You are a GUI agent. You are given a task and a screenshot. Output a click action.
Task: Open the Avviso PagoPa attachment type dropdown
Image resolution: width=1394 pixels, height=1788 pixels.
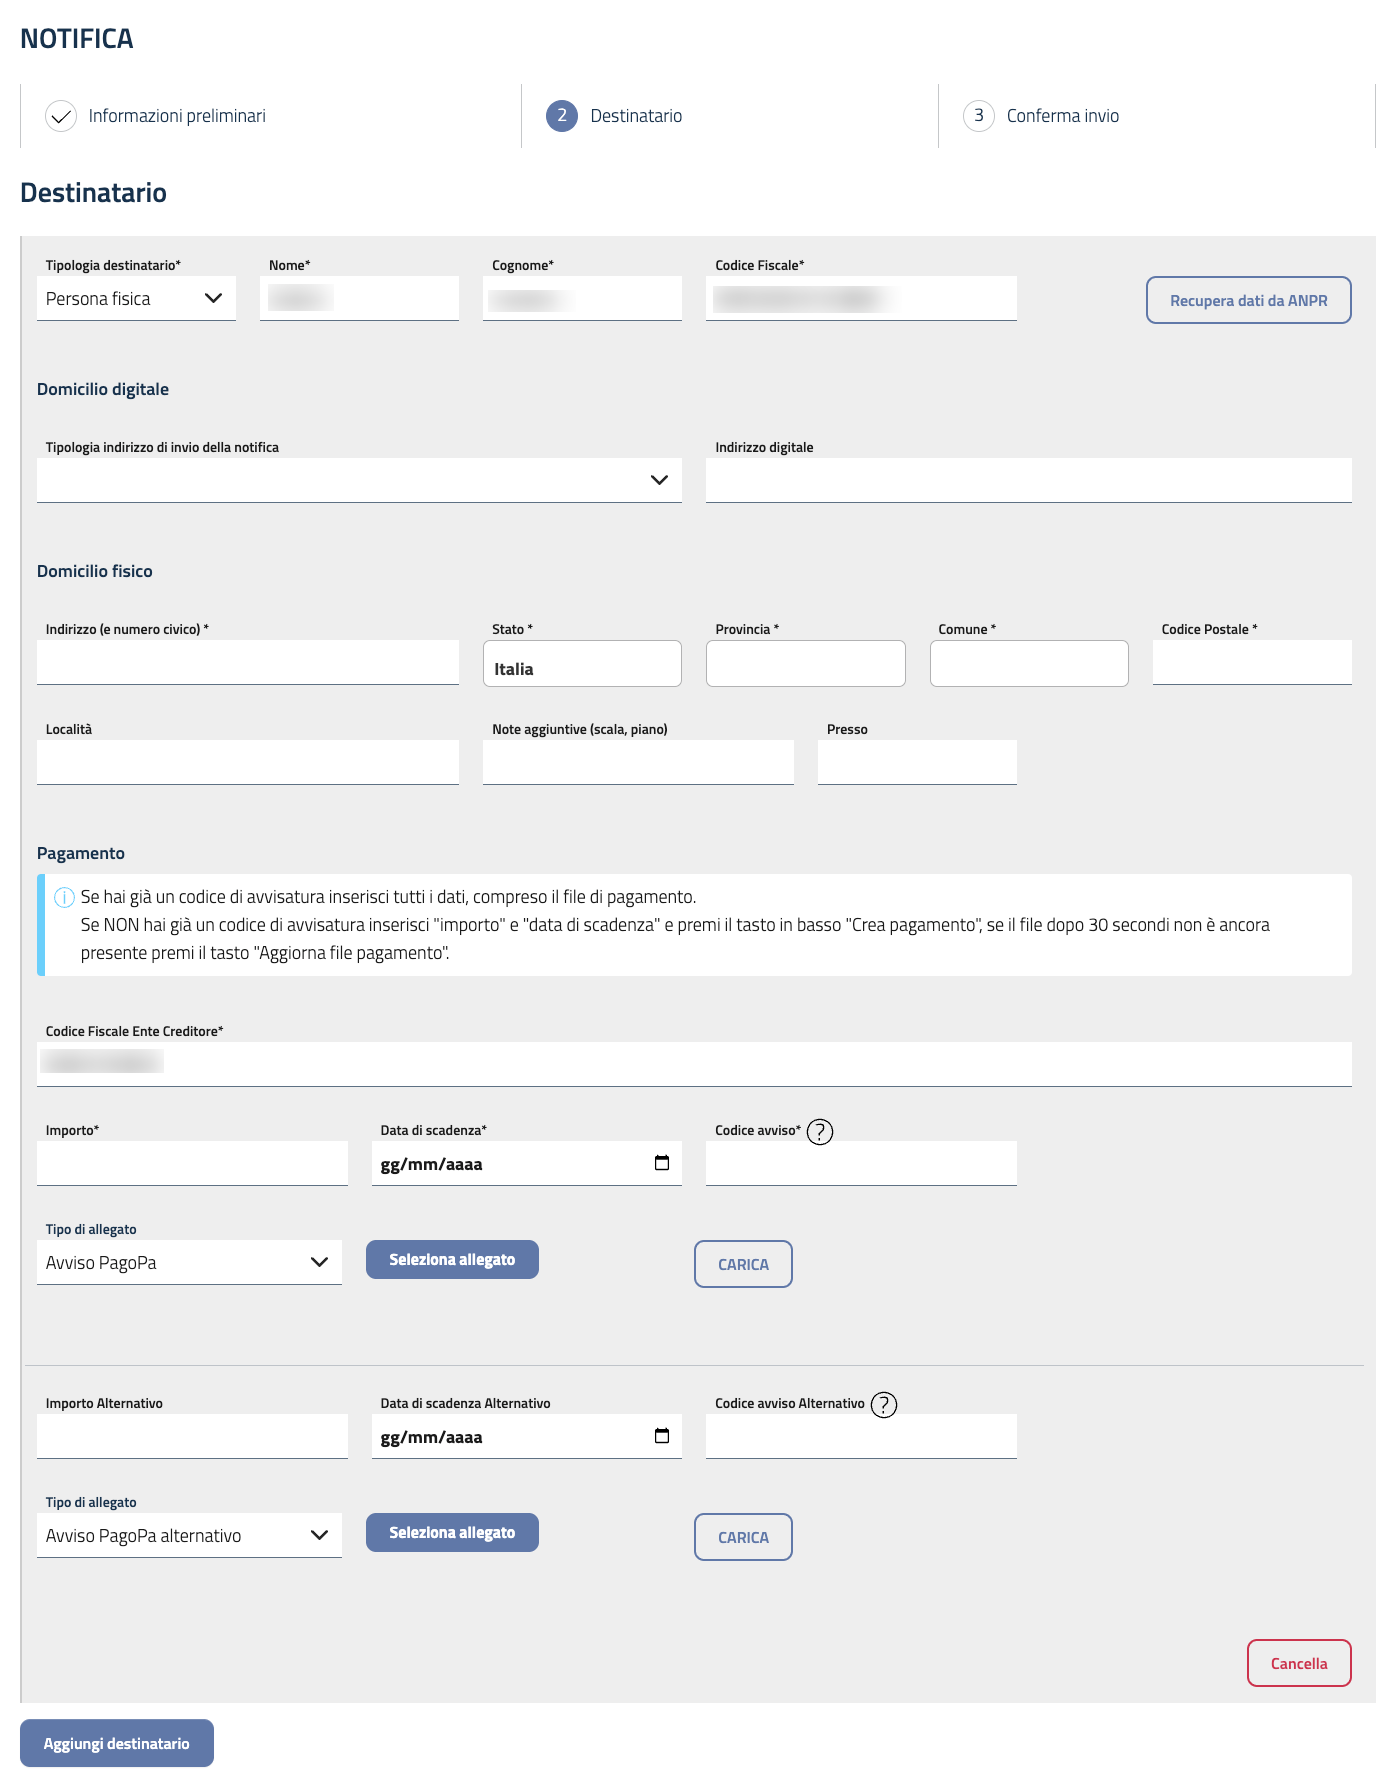tap(189, 1263)
